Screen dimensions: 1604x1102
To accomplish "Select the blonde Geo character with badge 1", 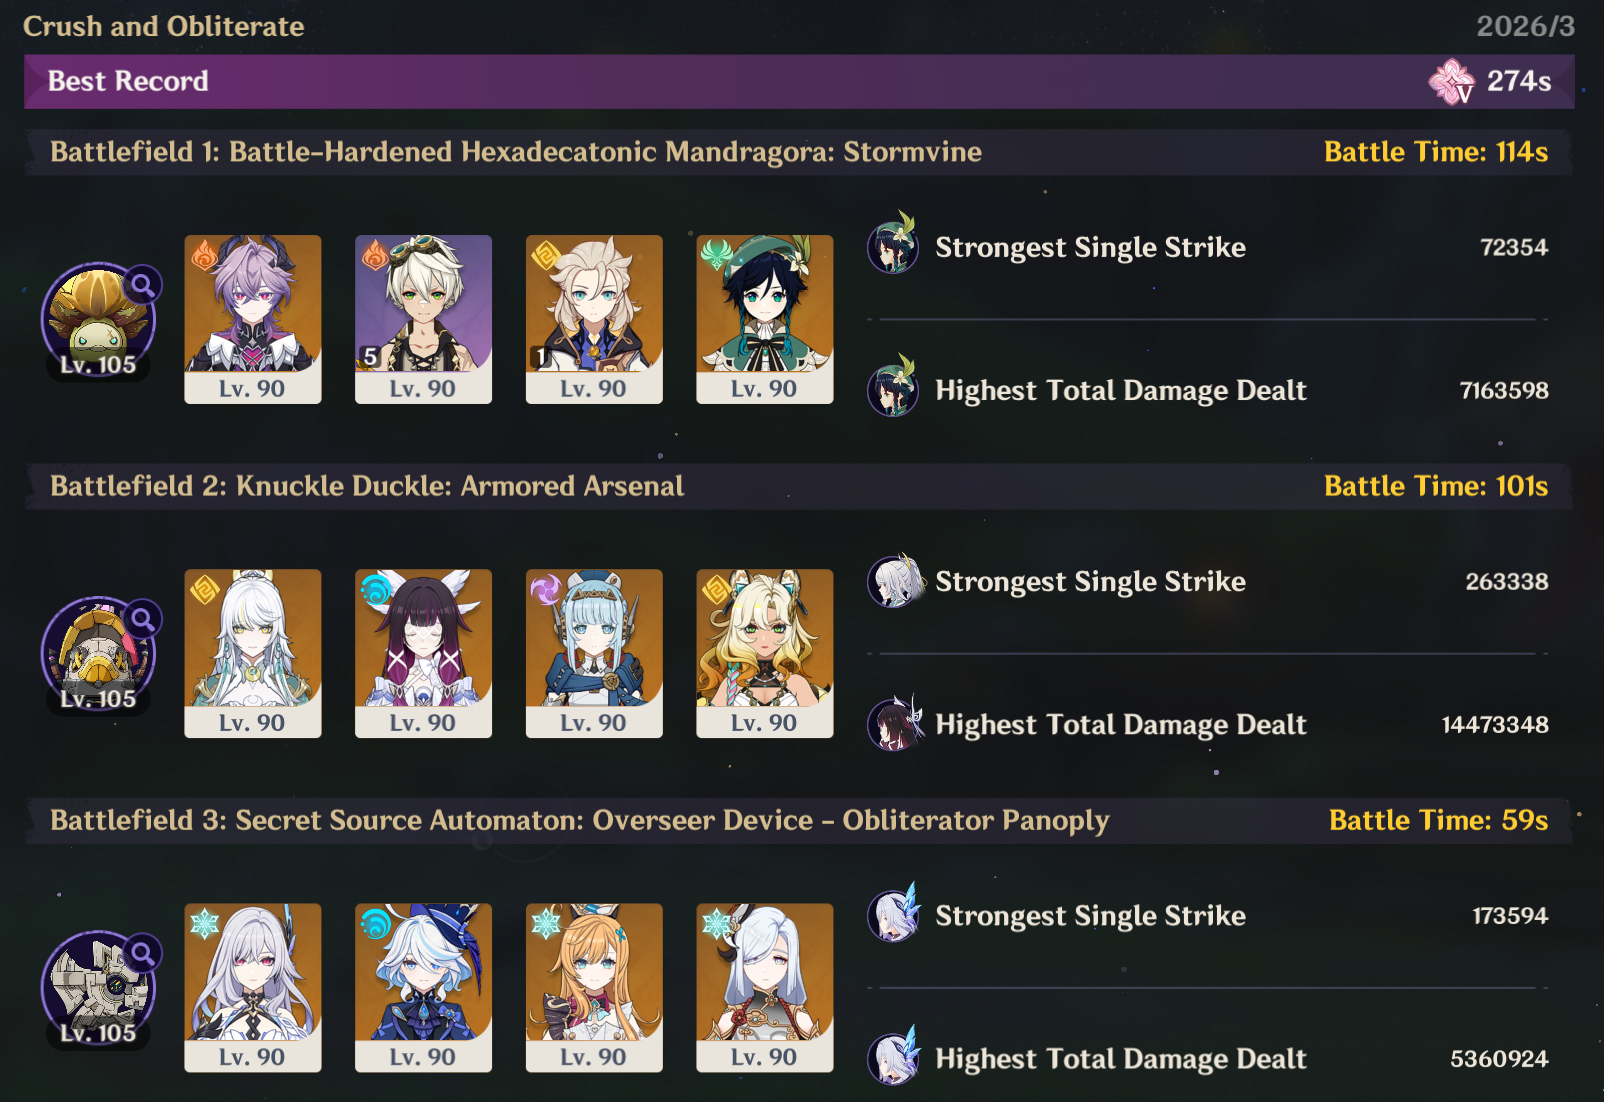I will point(594,319).
